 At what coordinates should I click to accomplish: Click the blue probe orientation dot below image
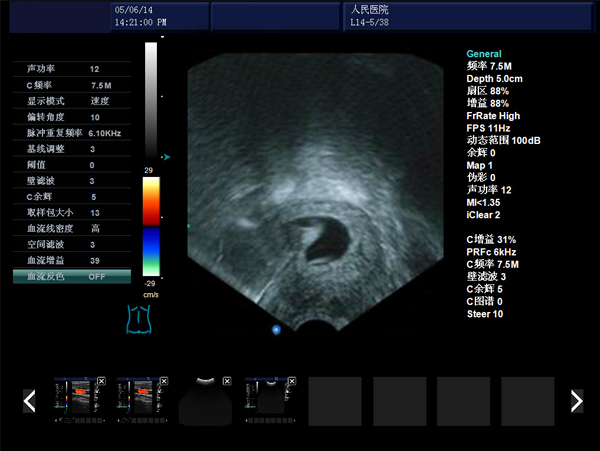point(276,329)
